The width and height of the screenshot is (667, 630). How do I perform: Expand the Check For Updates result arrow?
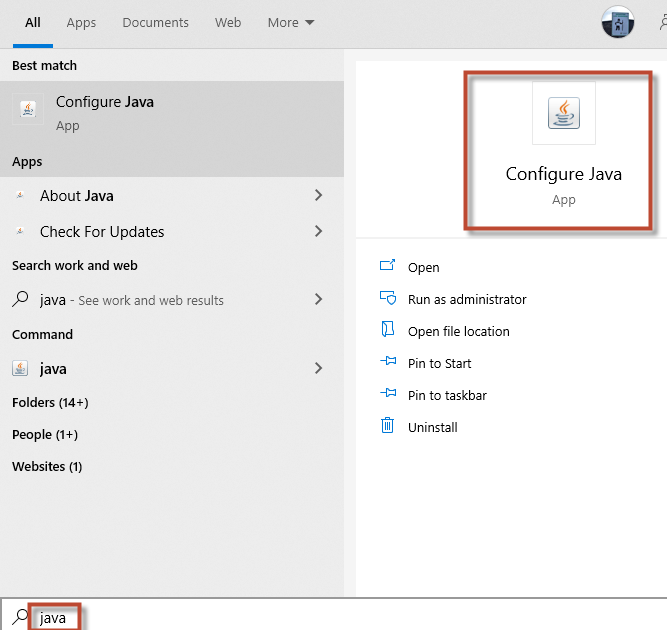coord(318,231)
